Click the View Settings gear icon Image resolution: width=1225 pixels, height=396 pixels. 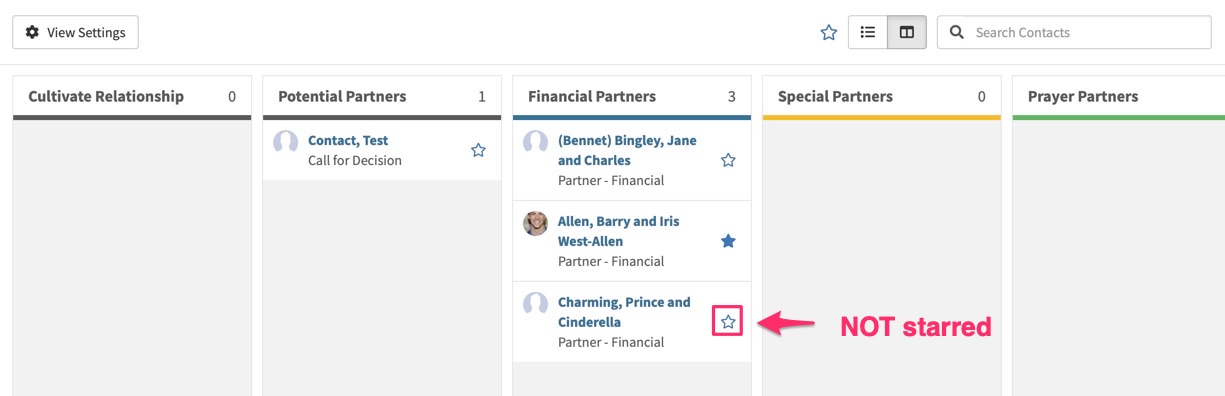32,32
